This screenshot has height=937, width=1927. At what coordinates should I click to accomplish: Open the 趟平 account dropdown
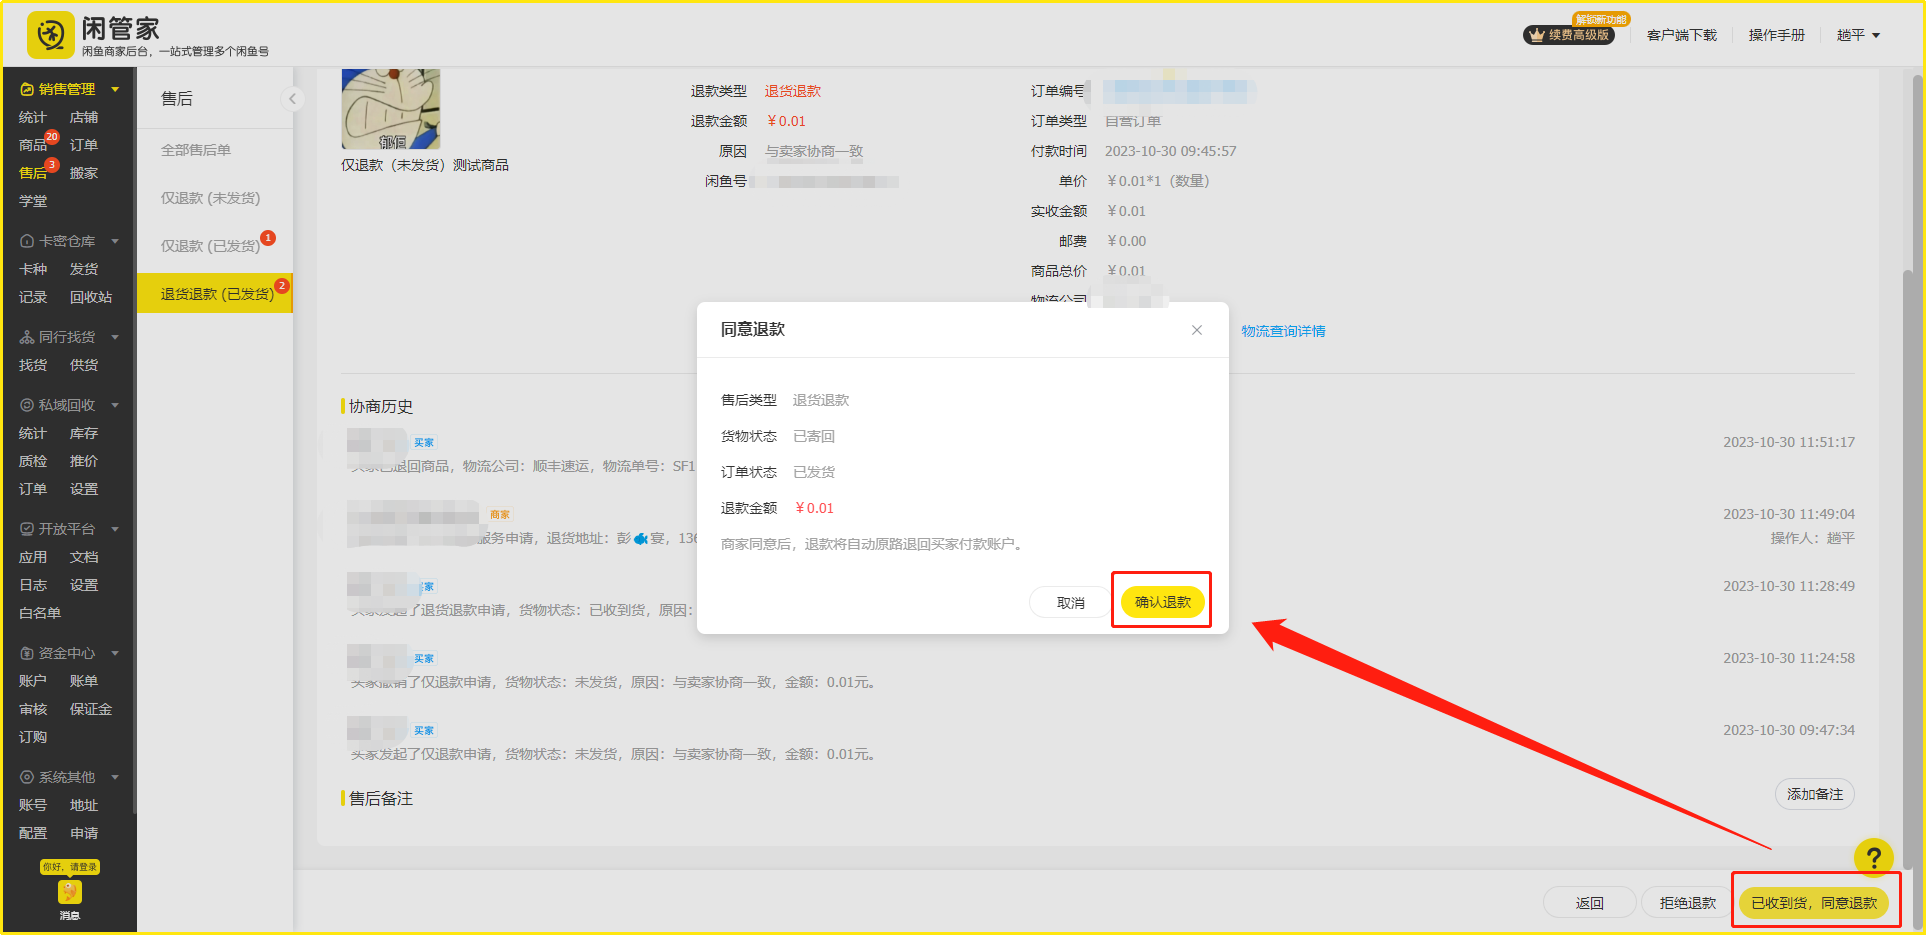point(1858,35)
